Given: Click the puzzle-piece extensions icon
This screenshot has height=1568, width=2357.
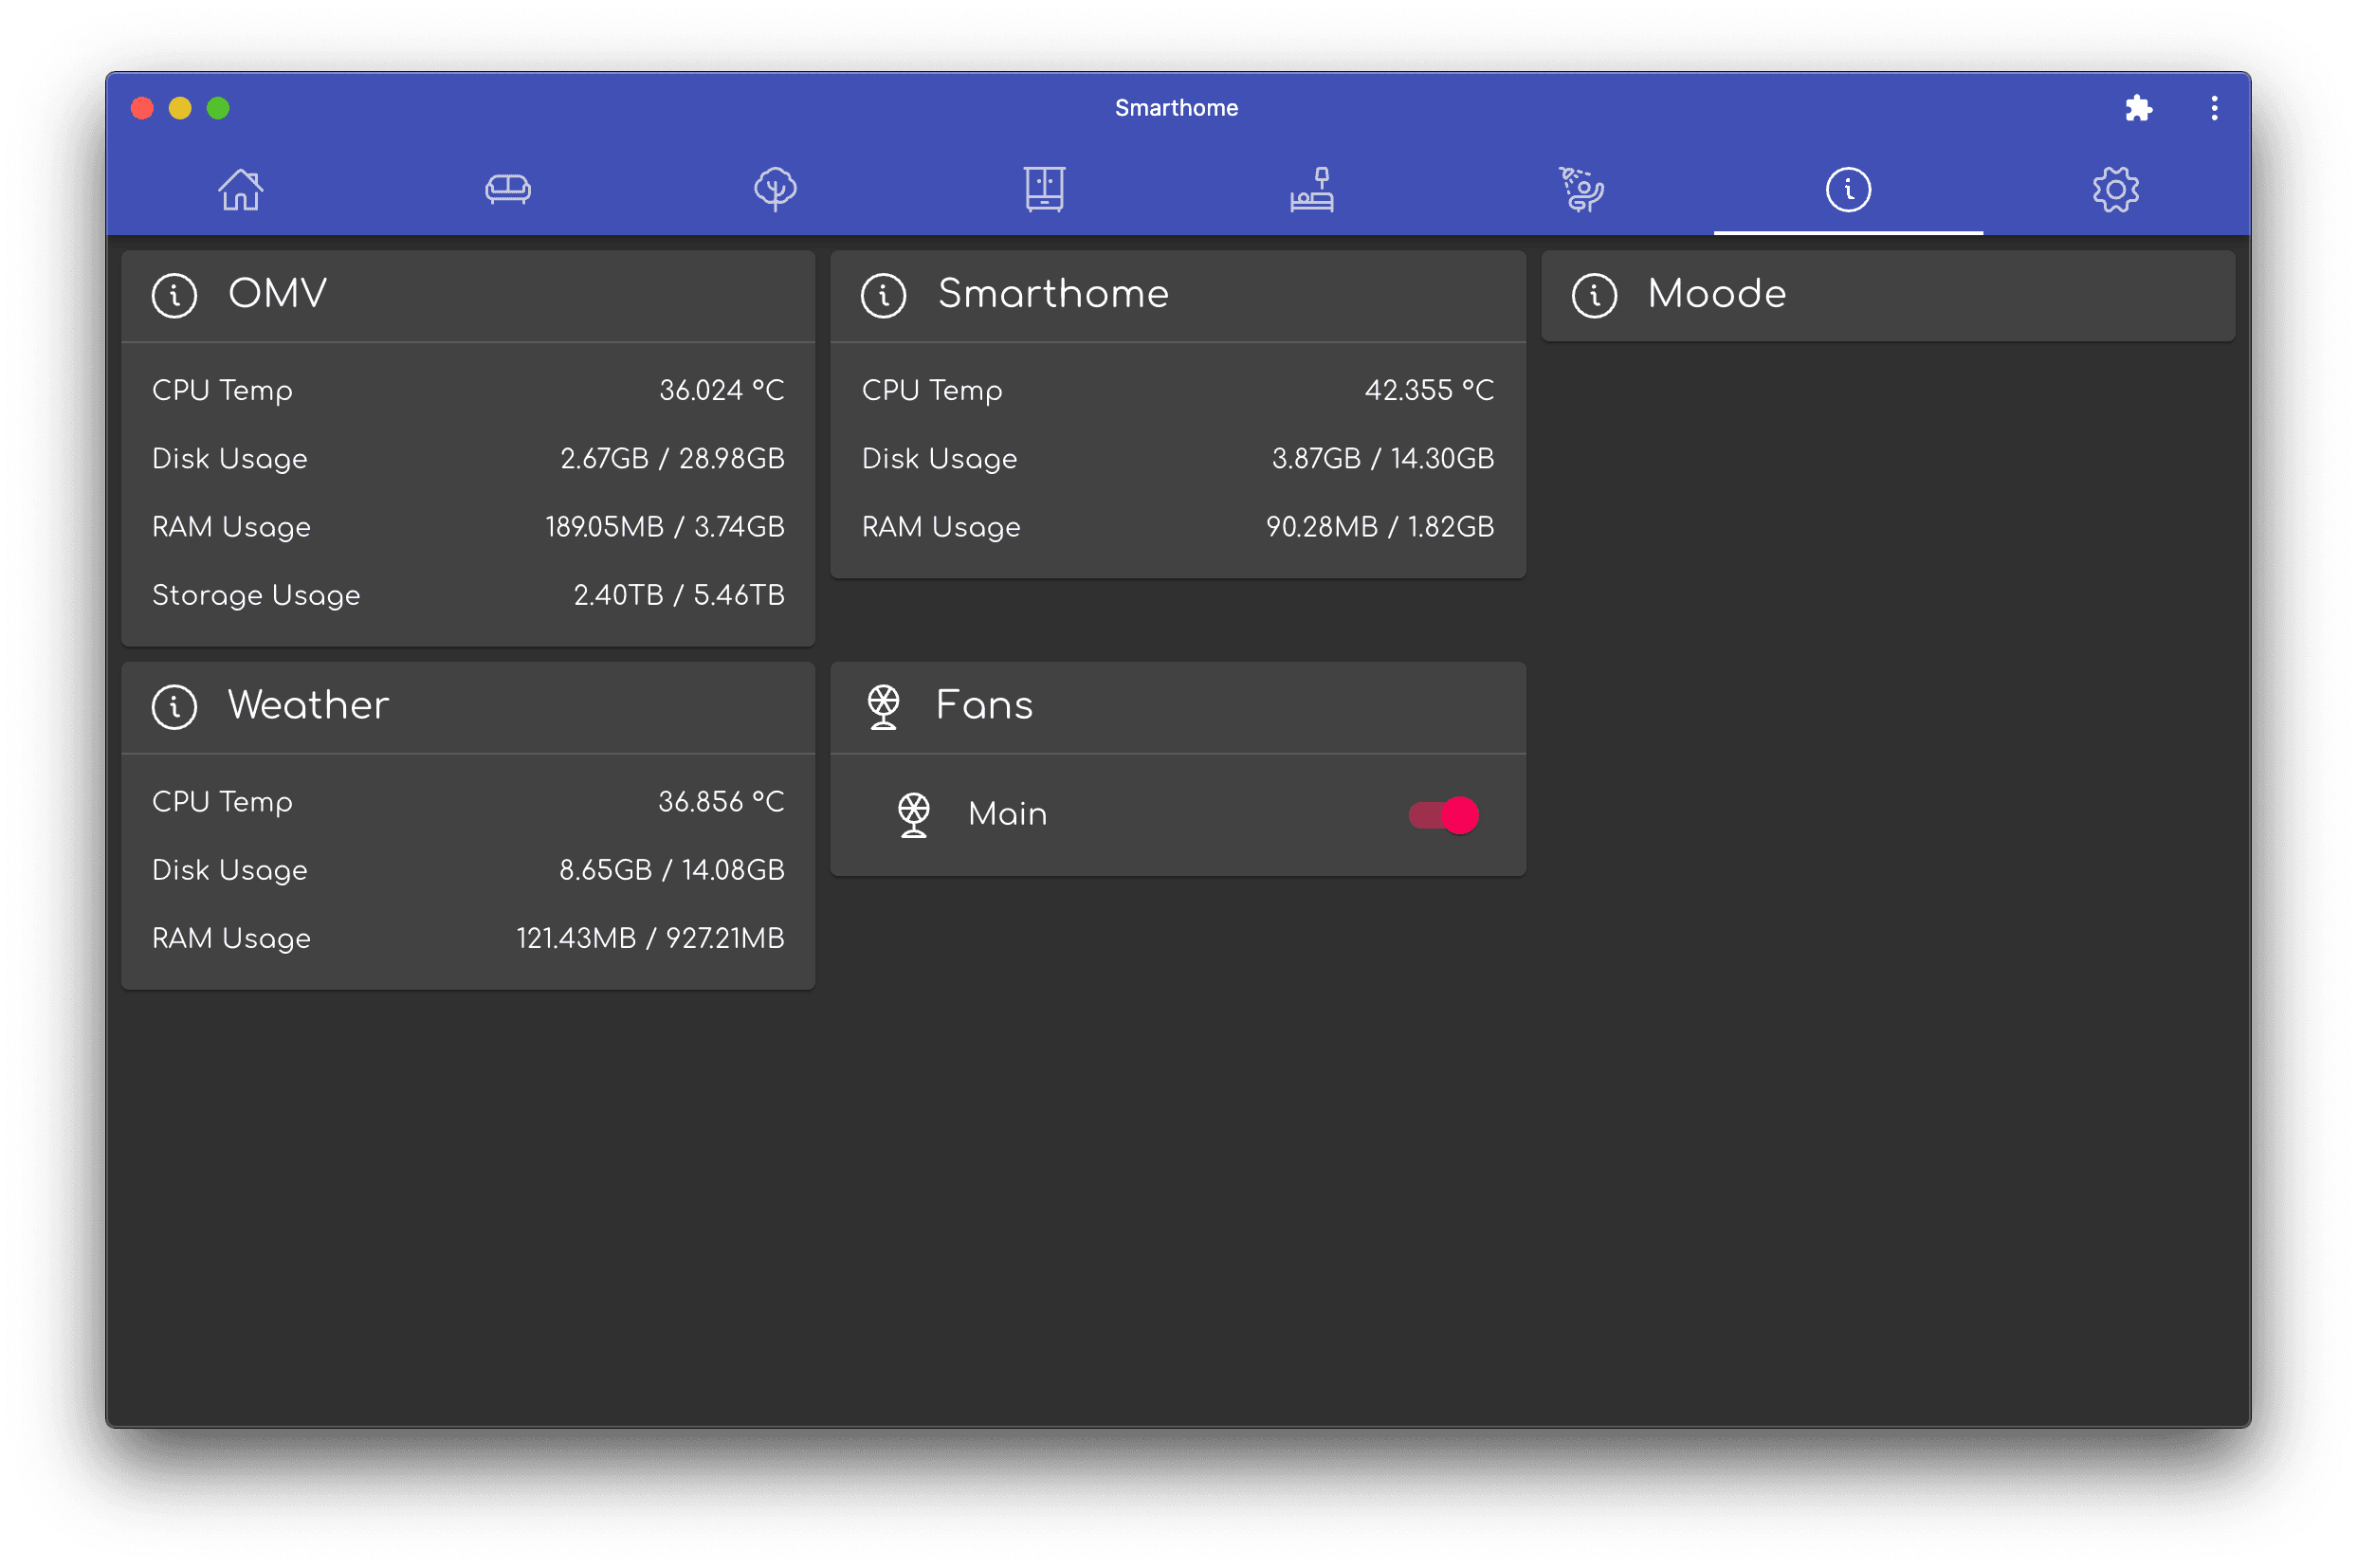Looking at the screenshot, I should coord(2138,108).
